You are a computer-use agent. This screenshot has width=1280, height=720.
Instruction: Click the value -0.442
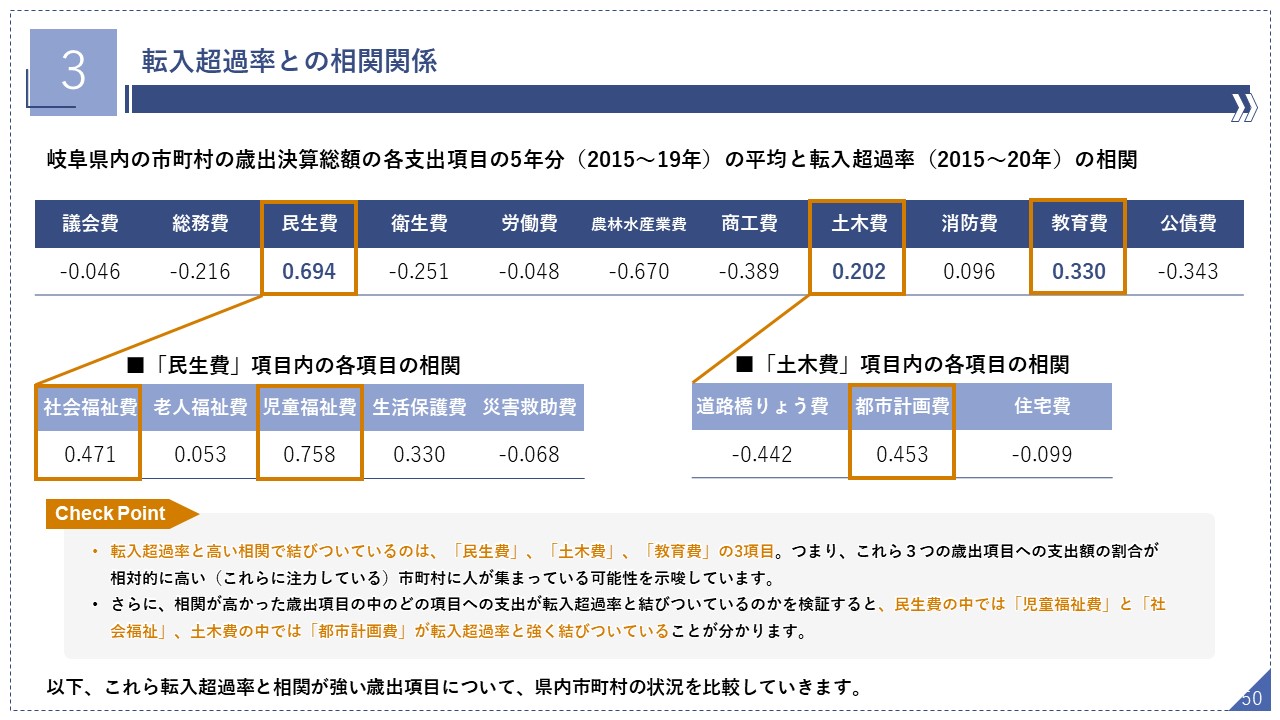762,455
